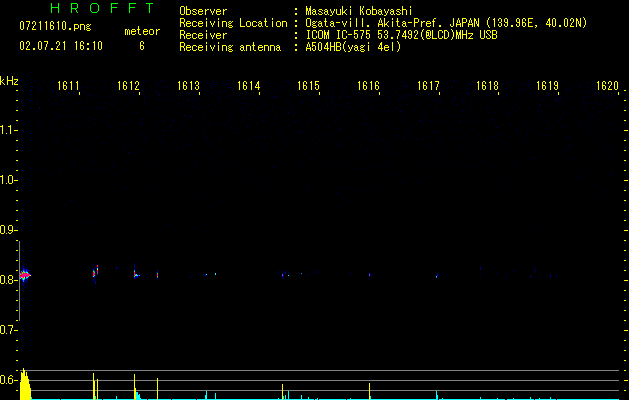
Task: Click the 1617 time axis label
Action: click(x=428, y=85)
